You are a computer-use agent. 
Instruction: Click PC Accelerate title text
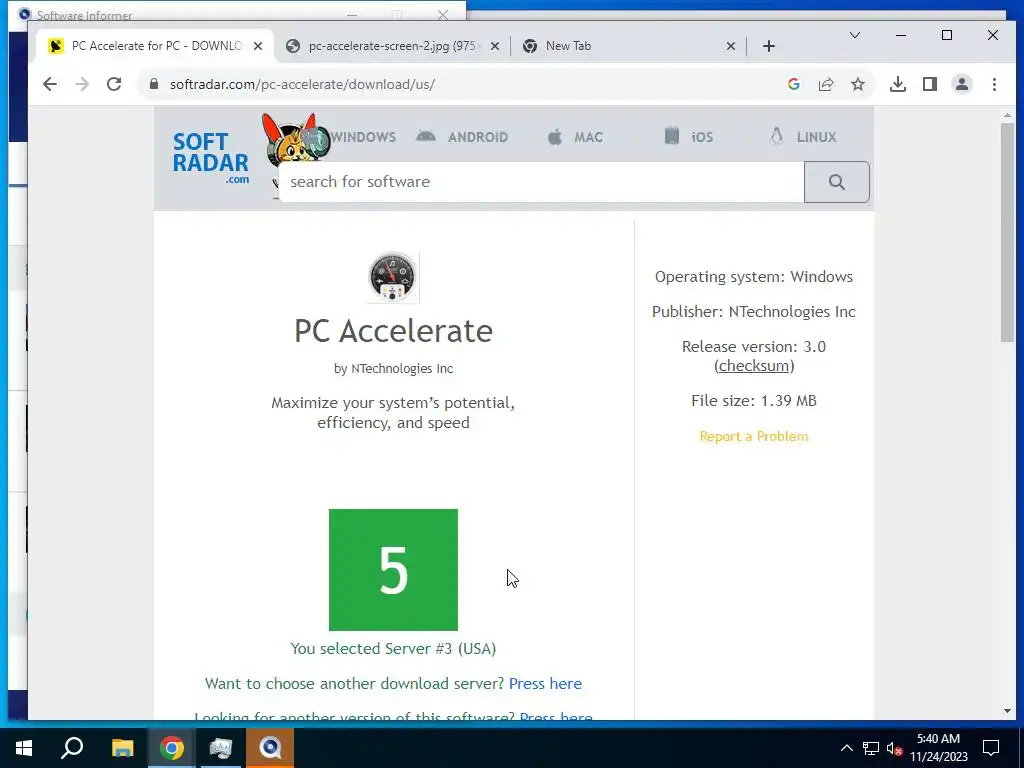(393, 331)
